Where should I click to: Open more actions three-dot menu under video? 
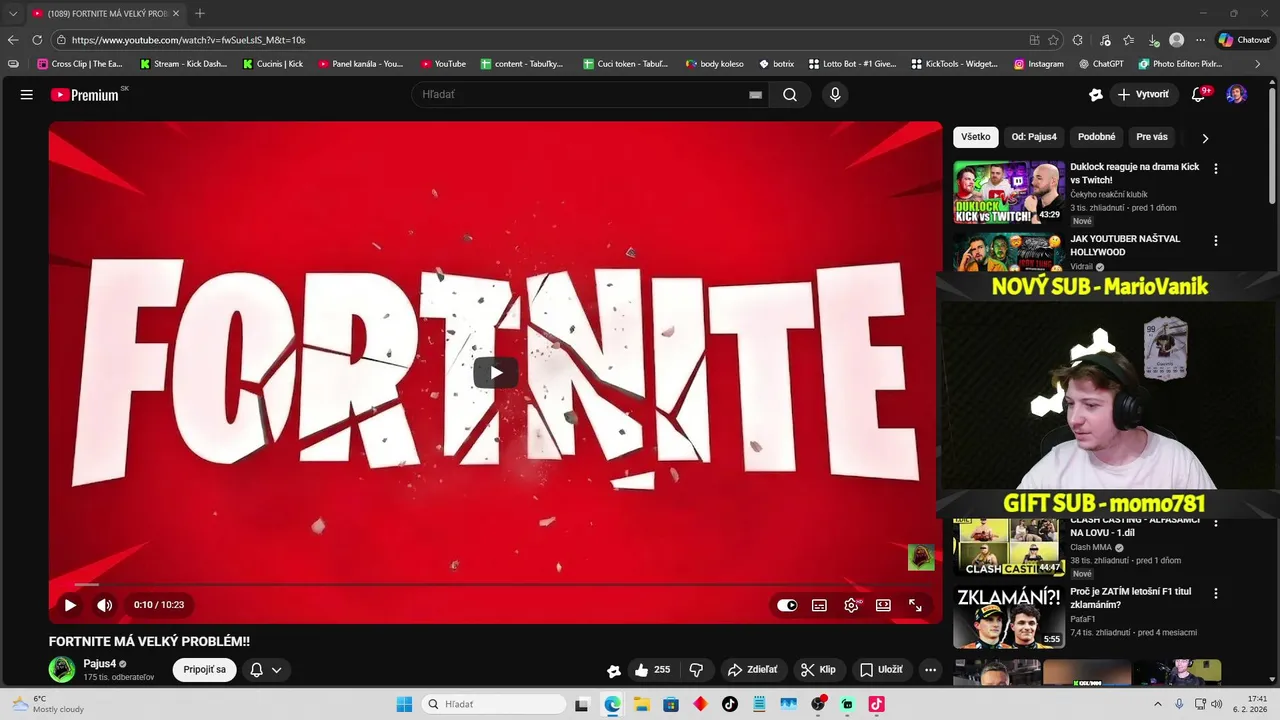(930, 670)
